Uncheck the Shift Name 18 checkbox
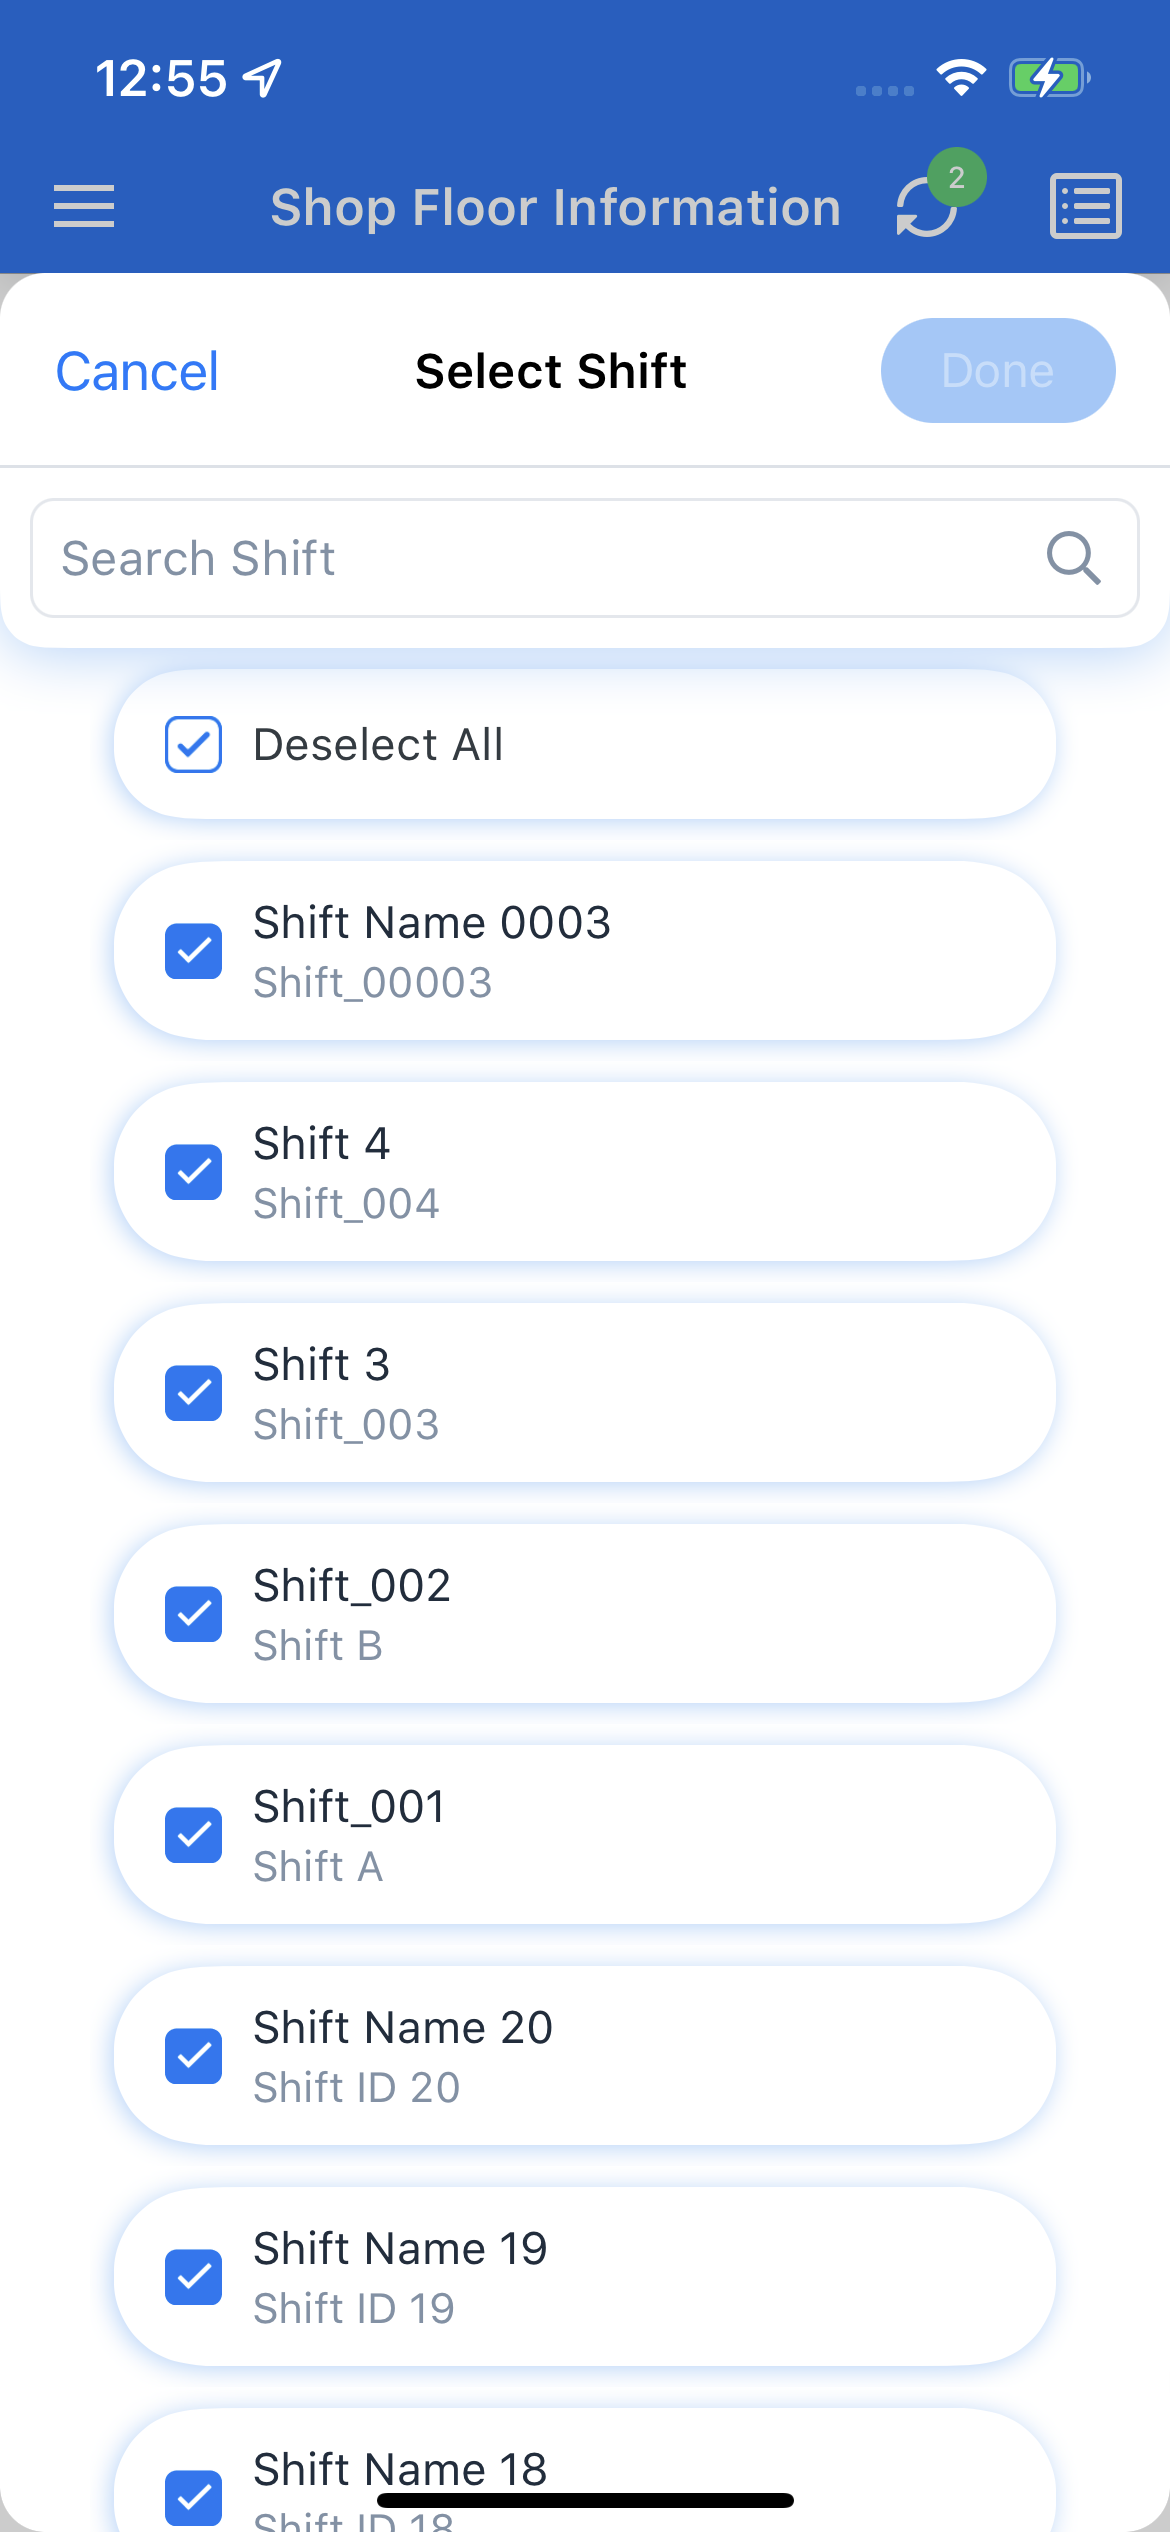 (x=193, y=2498)
